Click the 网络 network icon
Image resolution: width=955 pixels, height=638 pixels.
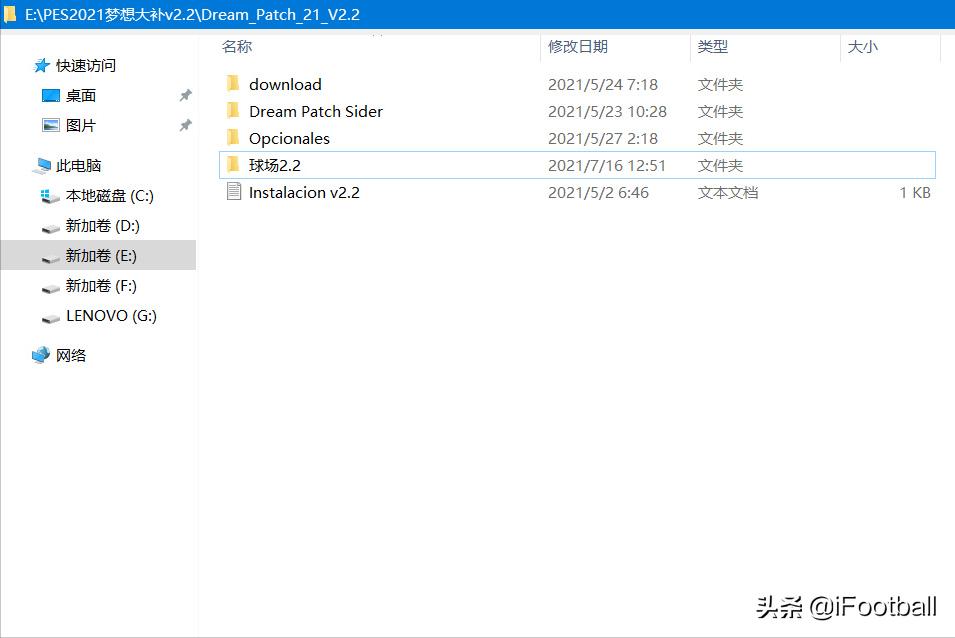(41, 355)
